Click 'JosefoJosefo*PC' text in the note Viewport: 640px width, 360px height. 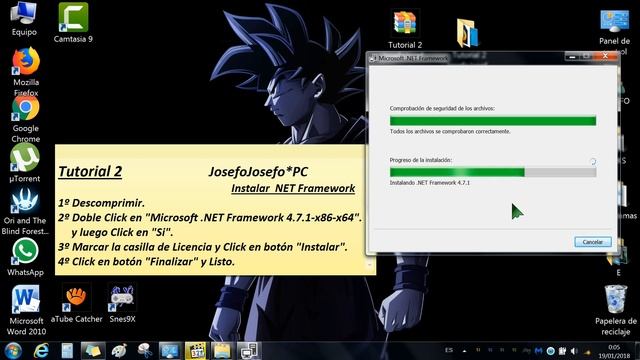(x=258, y=172)
